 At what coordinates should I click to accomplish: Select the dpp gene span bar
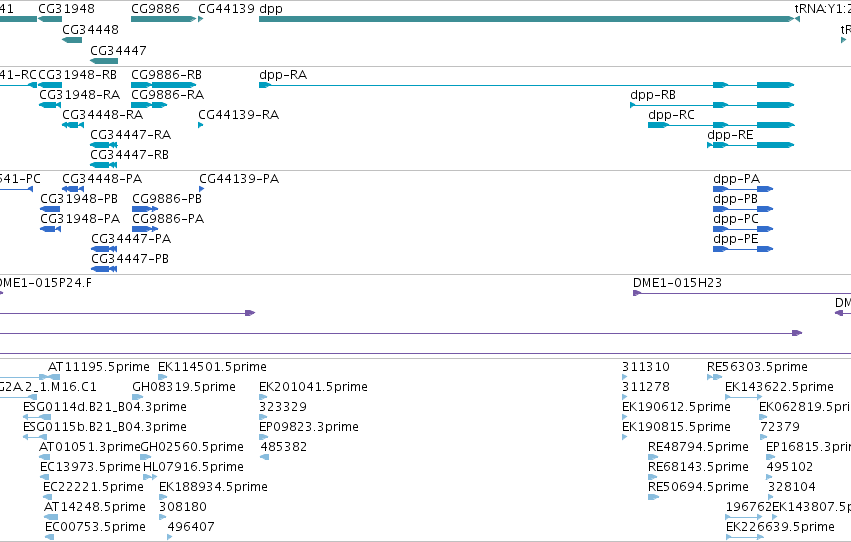click(526, 19)
